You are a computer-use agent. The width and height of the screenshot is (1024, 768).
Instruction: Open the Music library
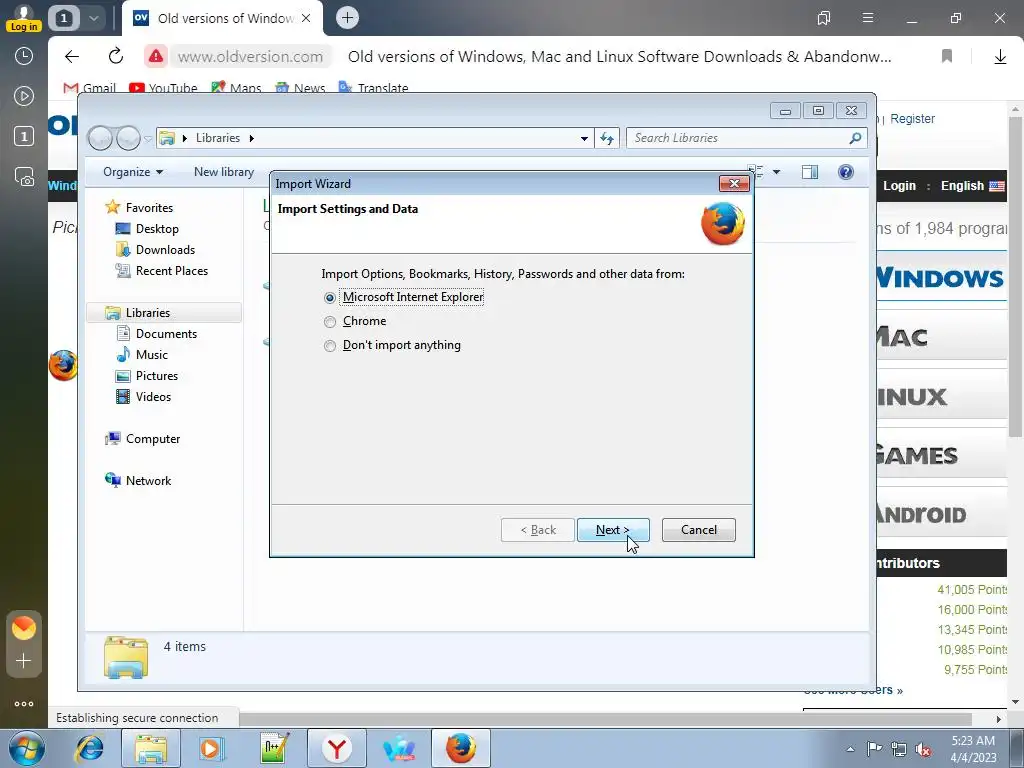pos(152,355)
